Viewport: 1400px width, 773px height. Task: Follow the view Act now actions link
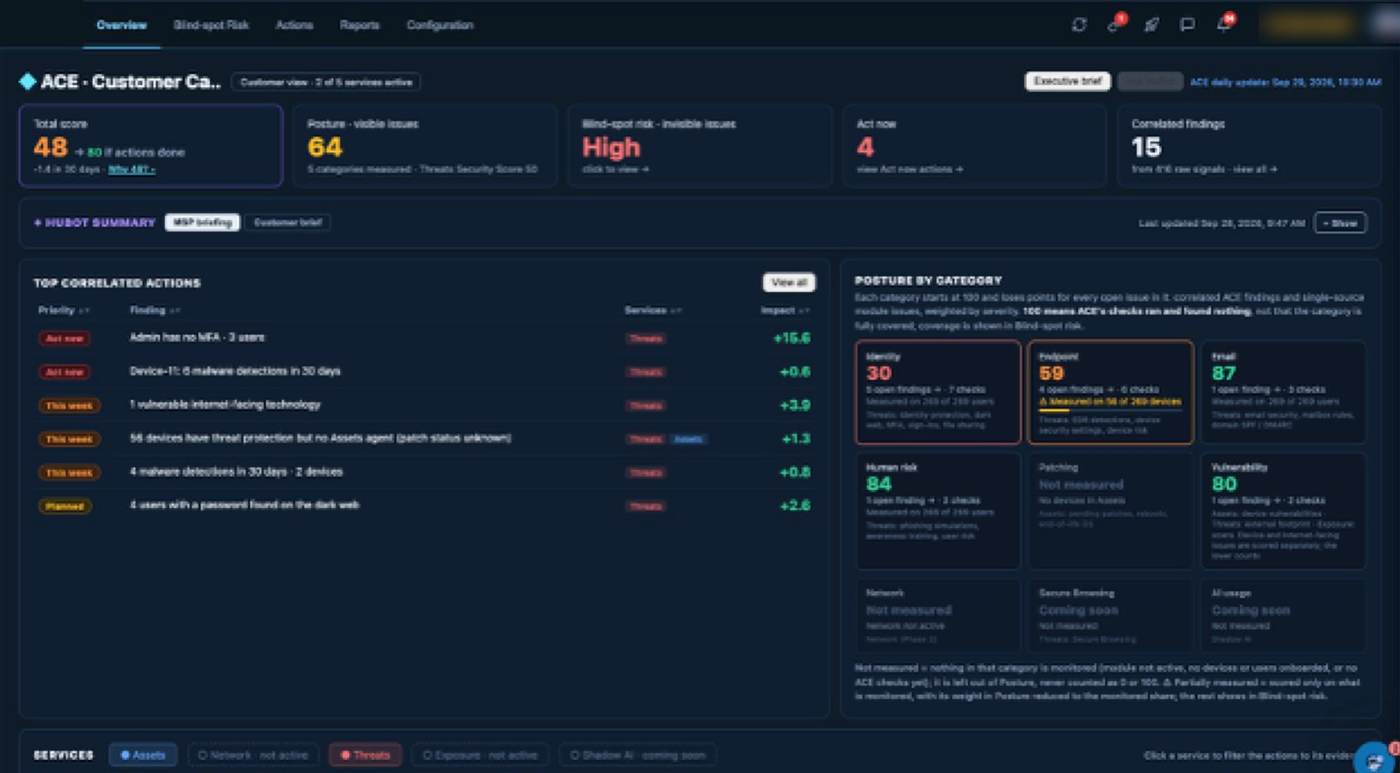point(909,170)
